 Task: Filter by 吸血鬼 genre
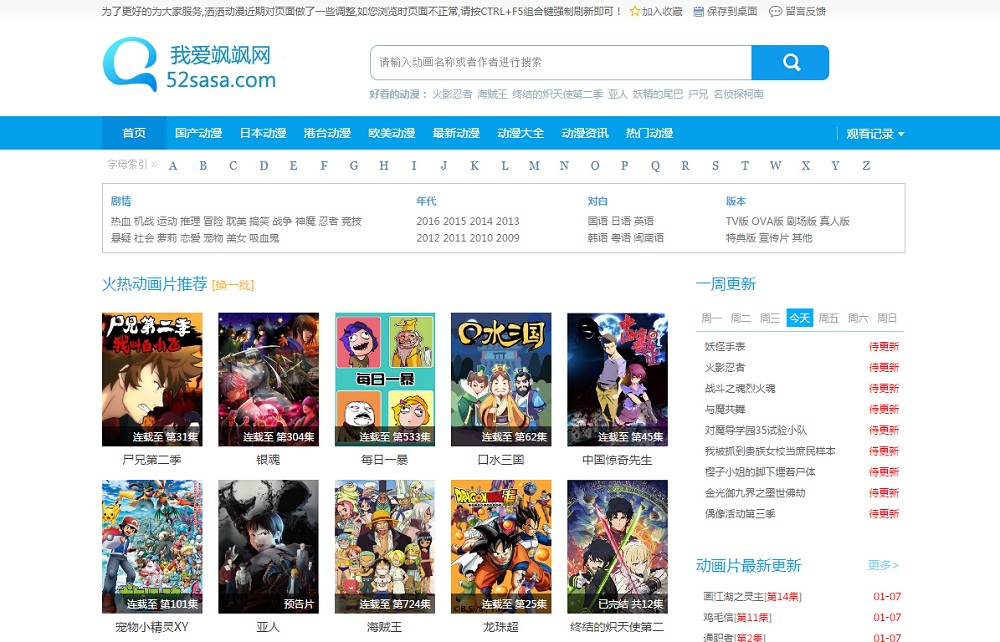coord(264,238)
